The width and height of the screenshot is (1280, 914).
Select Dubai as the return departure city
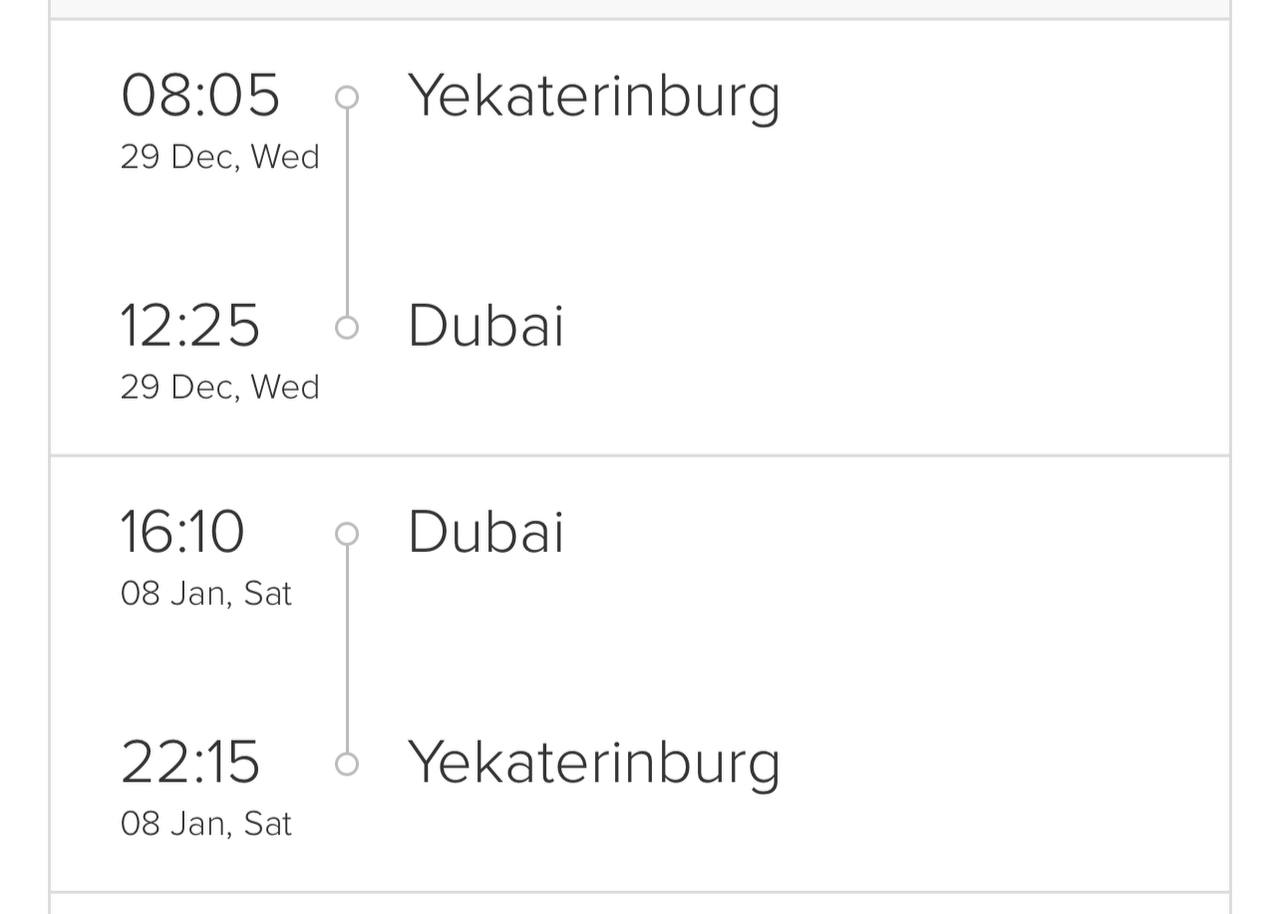tap(486, 532)
